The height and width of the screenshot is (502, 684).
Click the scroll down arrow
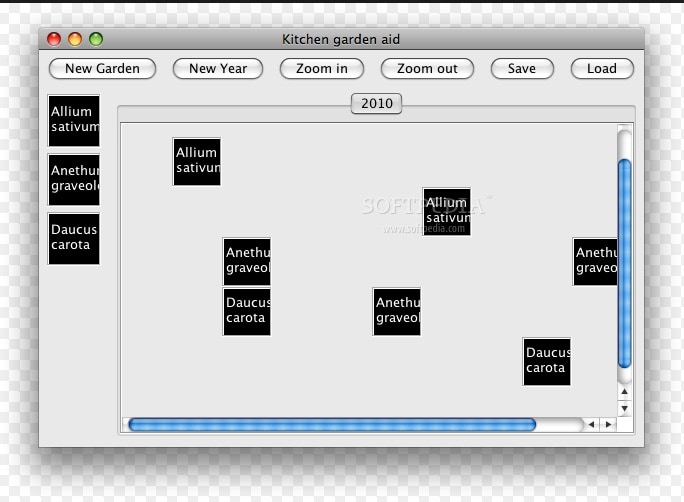[625, 409]
